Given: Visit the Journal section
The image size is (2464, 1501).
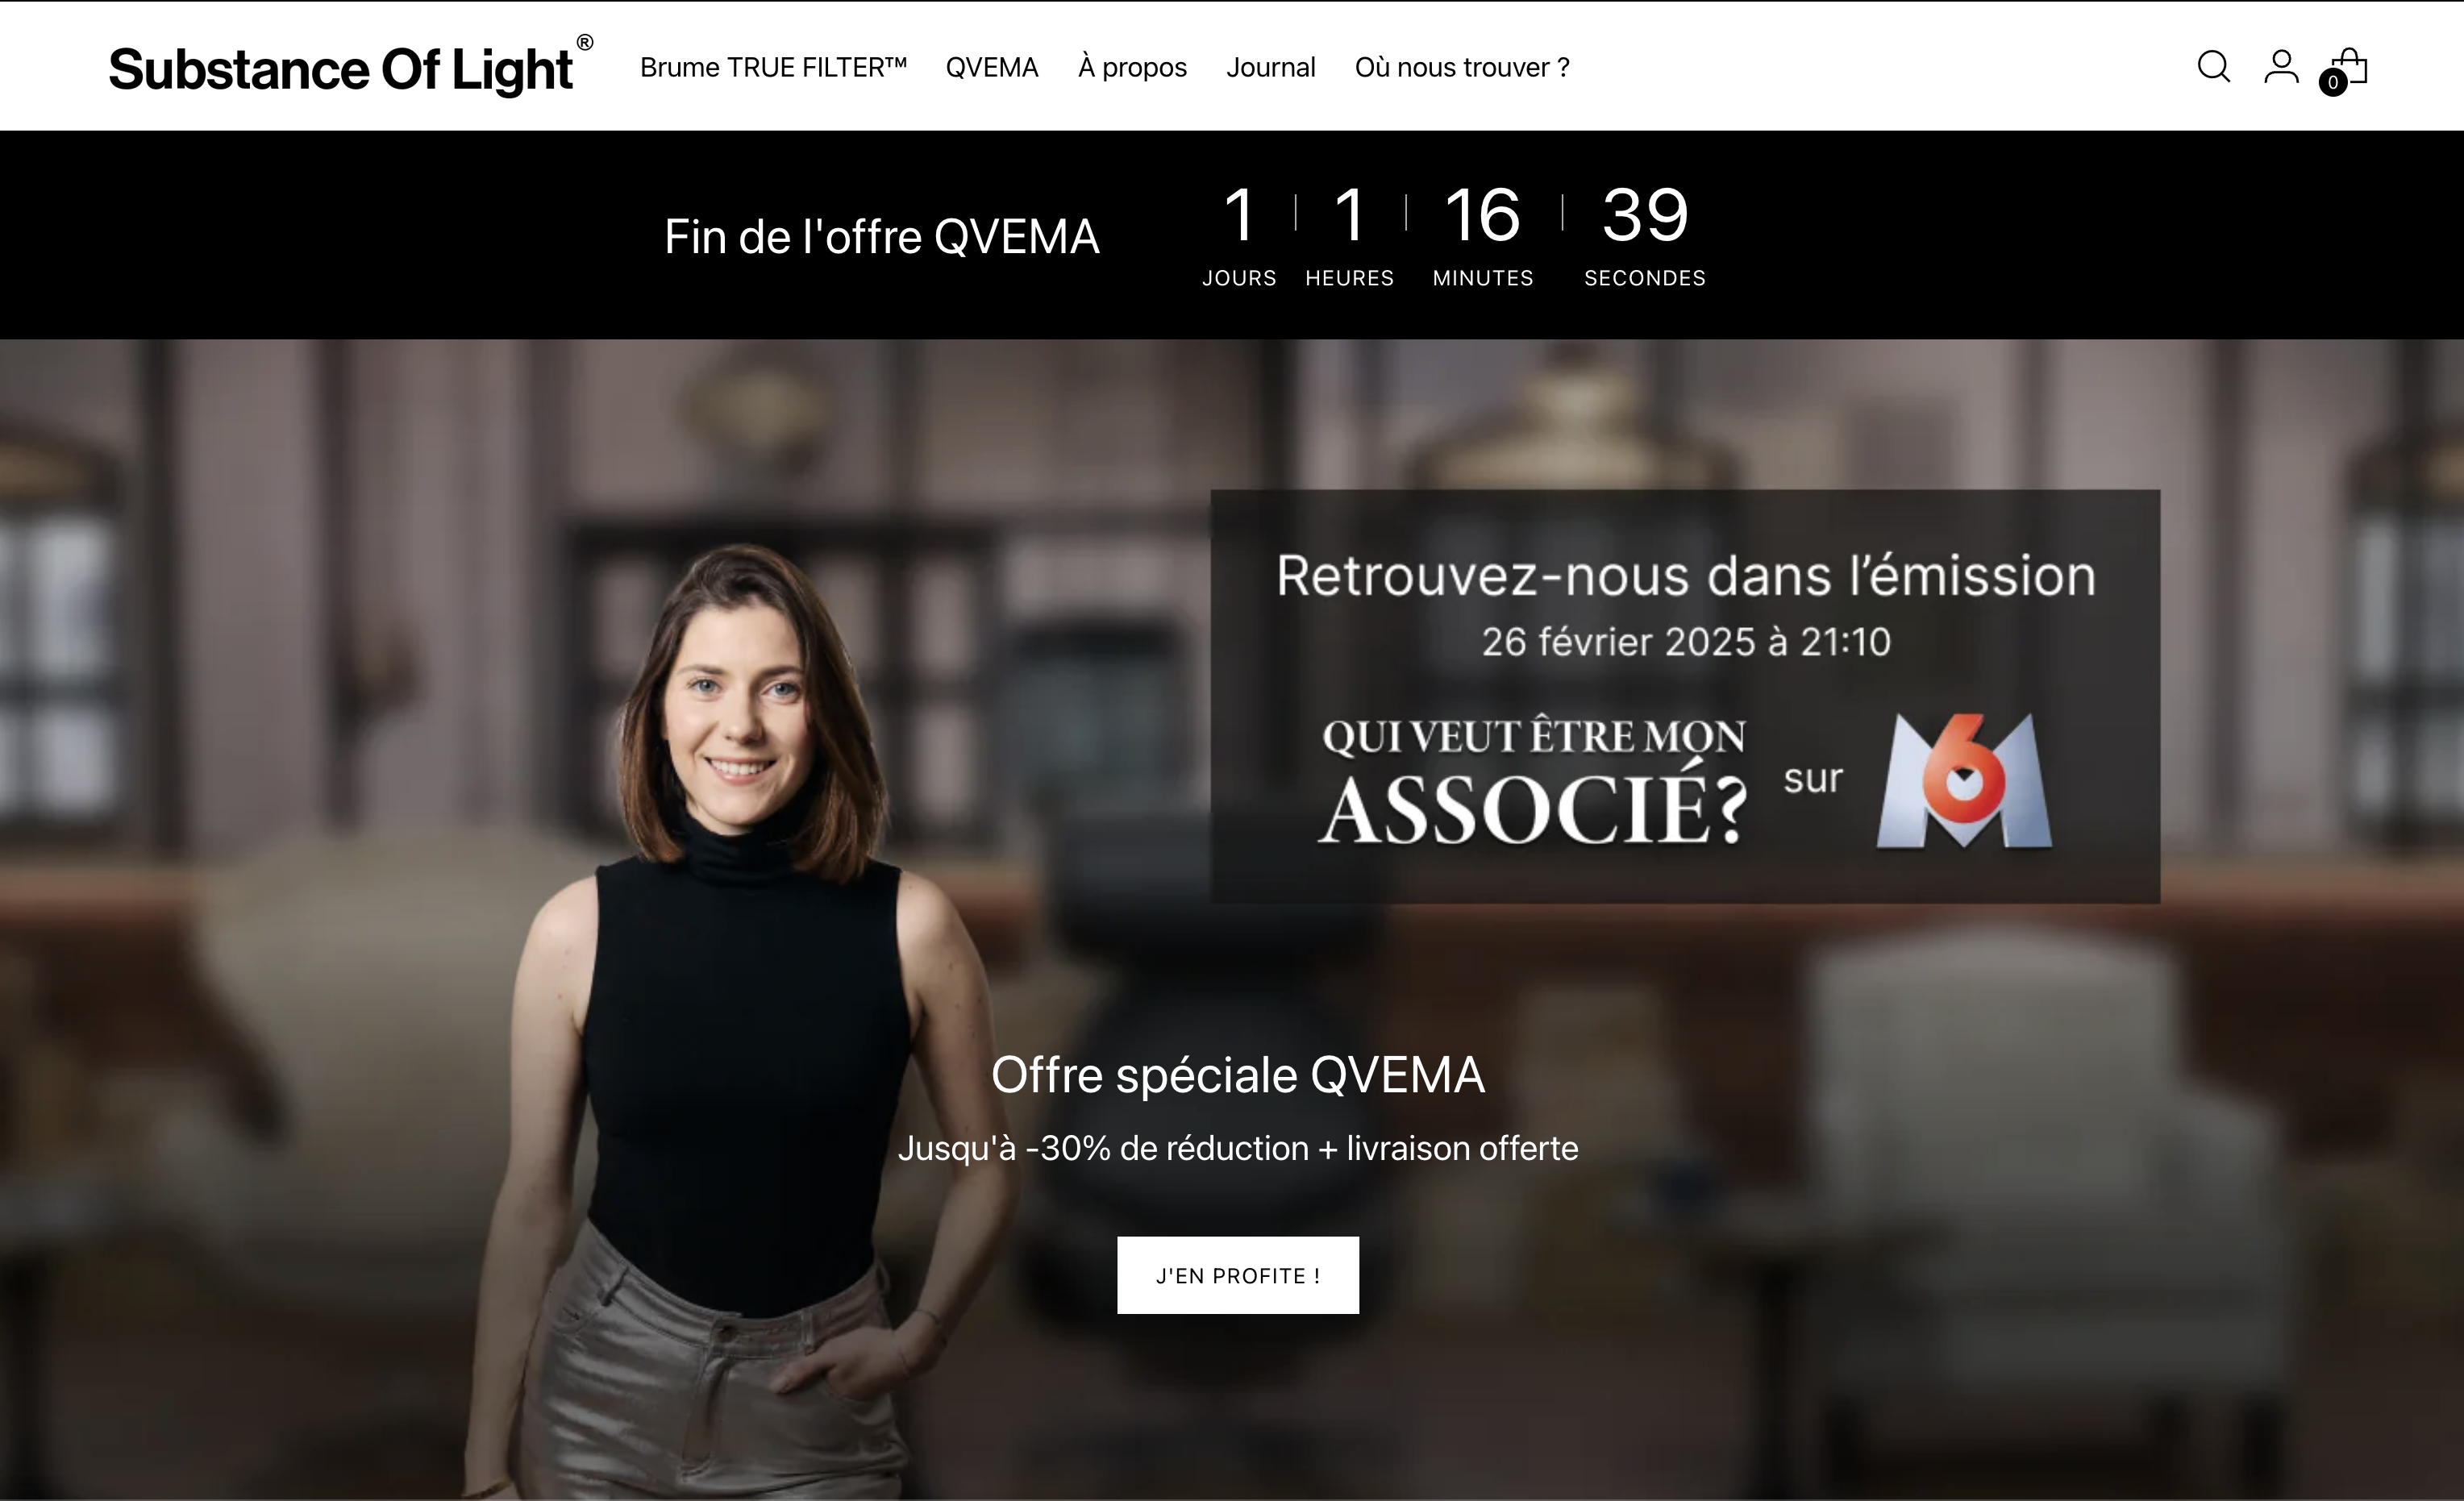Looking at the screenshot, I should [x=1270, y=67].
